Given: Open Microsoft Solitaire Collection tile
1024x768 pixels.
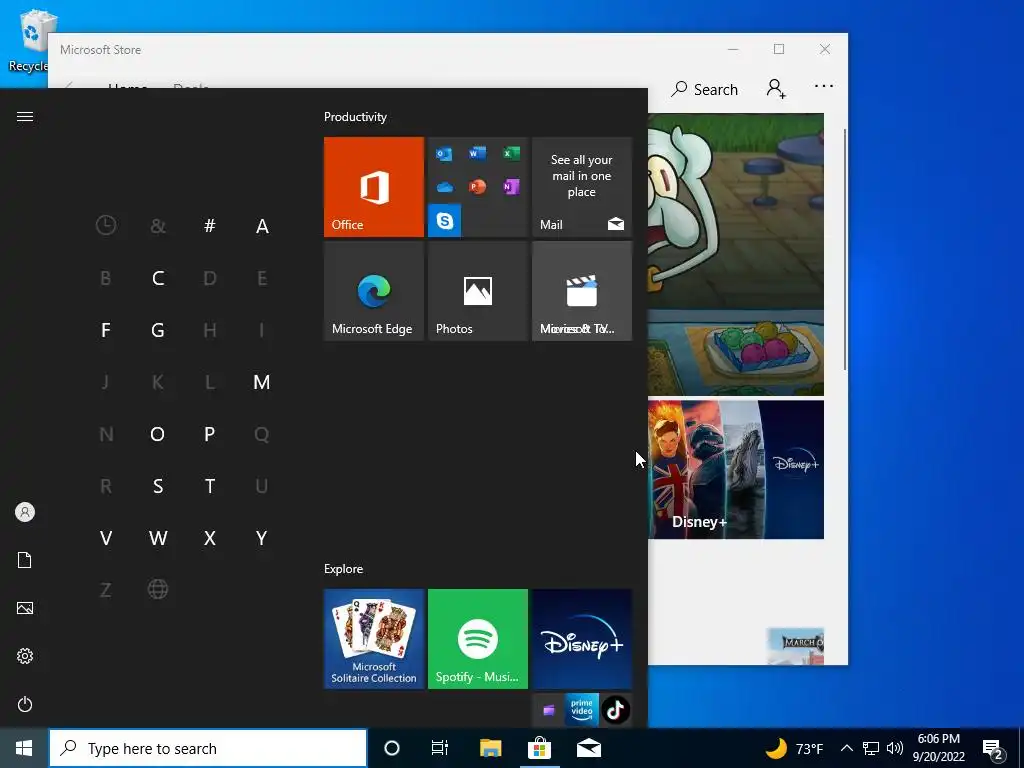Looking at the screenshot, I should pos(374,639).
